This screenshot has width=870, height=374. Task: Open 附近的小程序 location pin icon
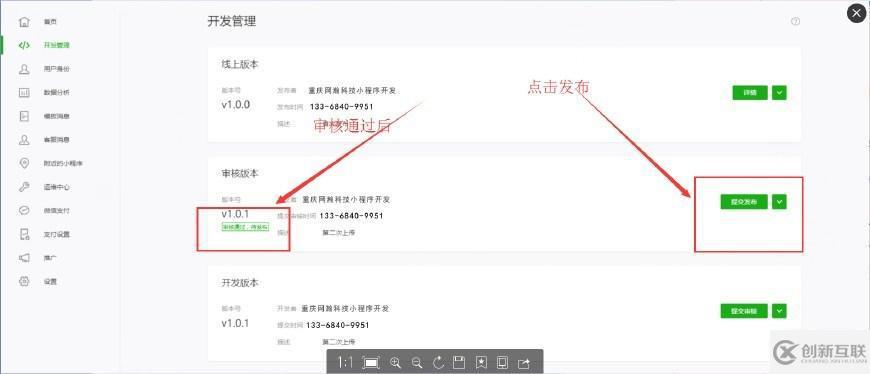click(x=24, y=163)
